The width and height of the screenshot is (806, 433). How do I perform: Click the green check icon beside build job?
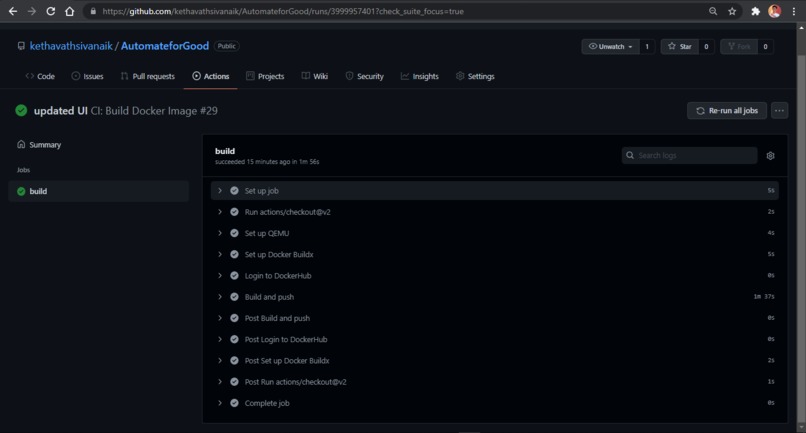pos(21,191)
